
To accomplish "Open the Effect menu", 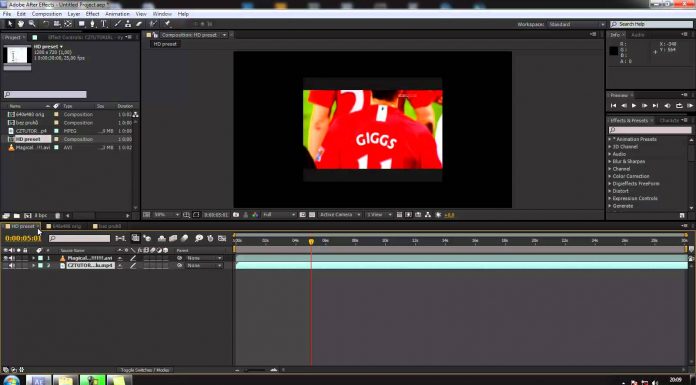I will [92, 14].
